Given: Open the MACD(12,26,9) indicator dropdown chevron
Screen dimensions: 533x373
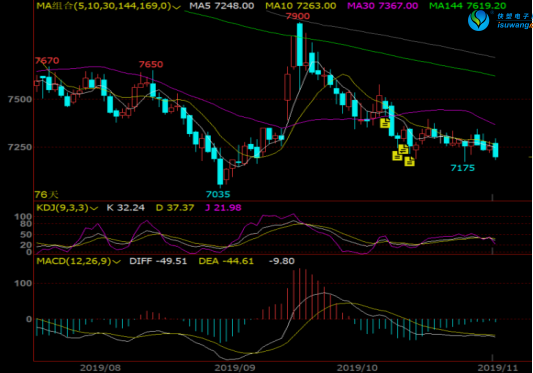Looking at the screenshot, I should (x=116, y=261).
